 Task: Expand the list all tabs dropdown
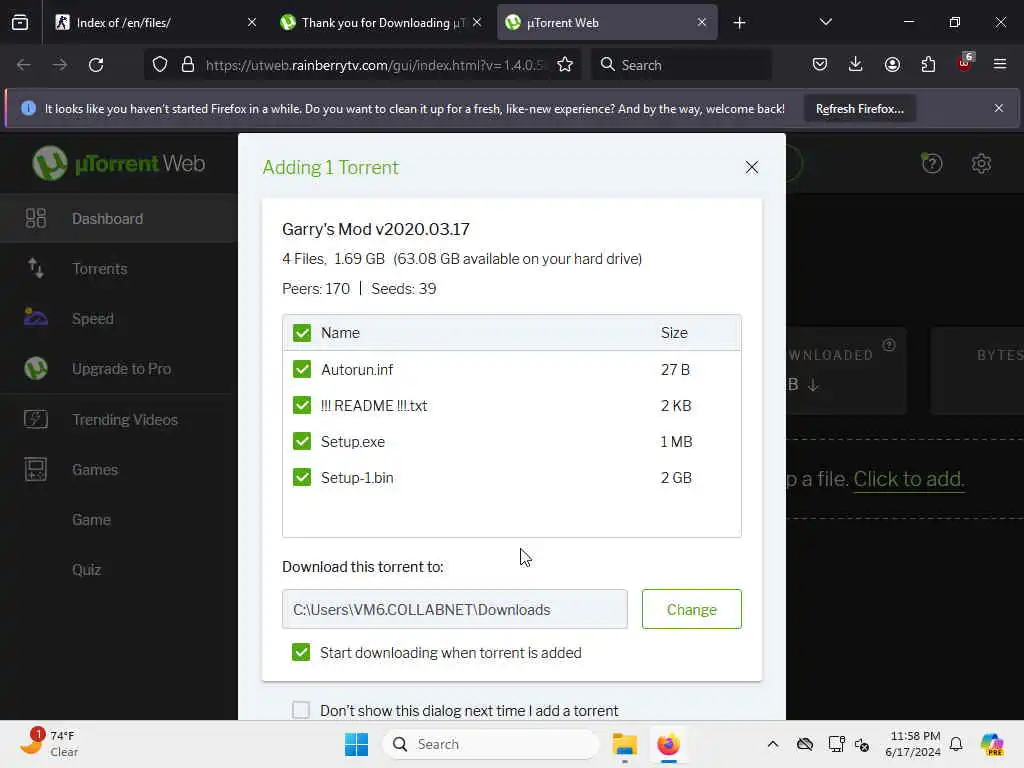[x=825, y=22]
